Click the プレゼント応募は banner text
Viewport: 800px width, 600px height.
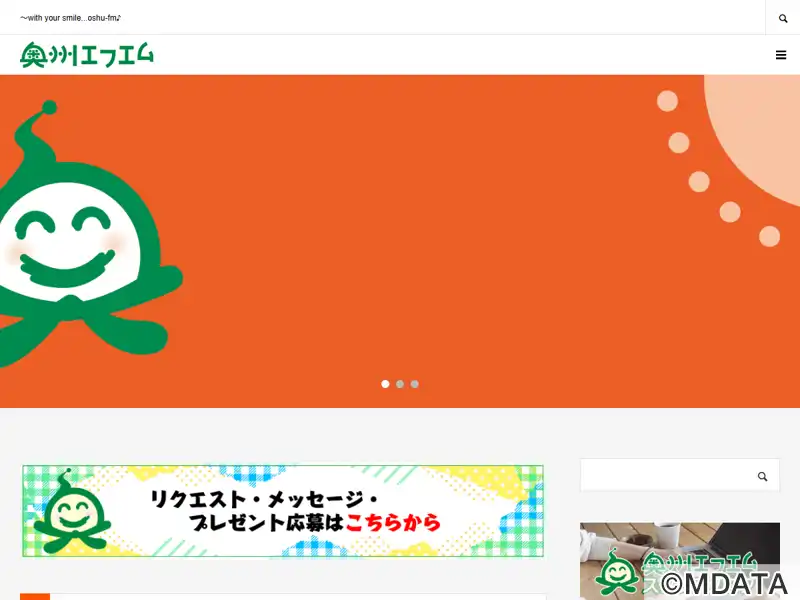[267, 522]
